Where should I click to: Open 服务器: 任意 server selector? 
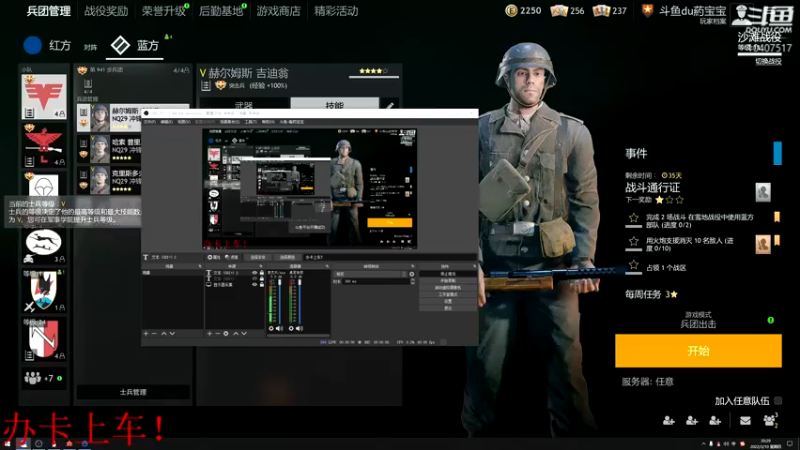[647, 382]
